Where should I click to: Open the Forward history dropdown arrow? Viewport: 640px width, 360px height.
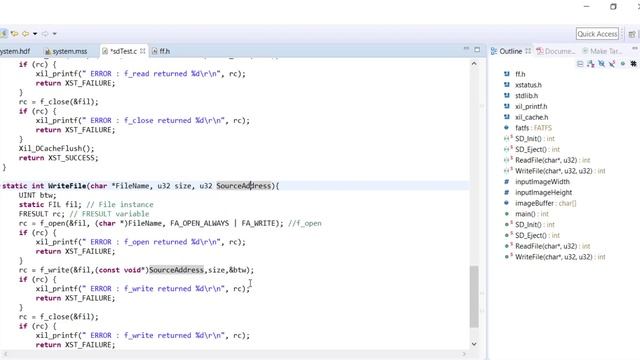(55, 34)
